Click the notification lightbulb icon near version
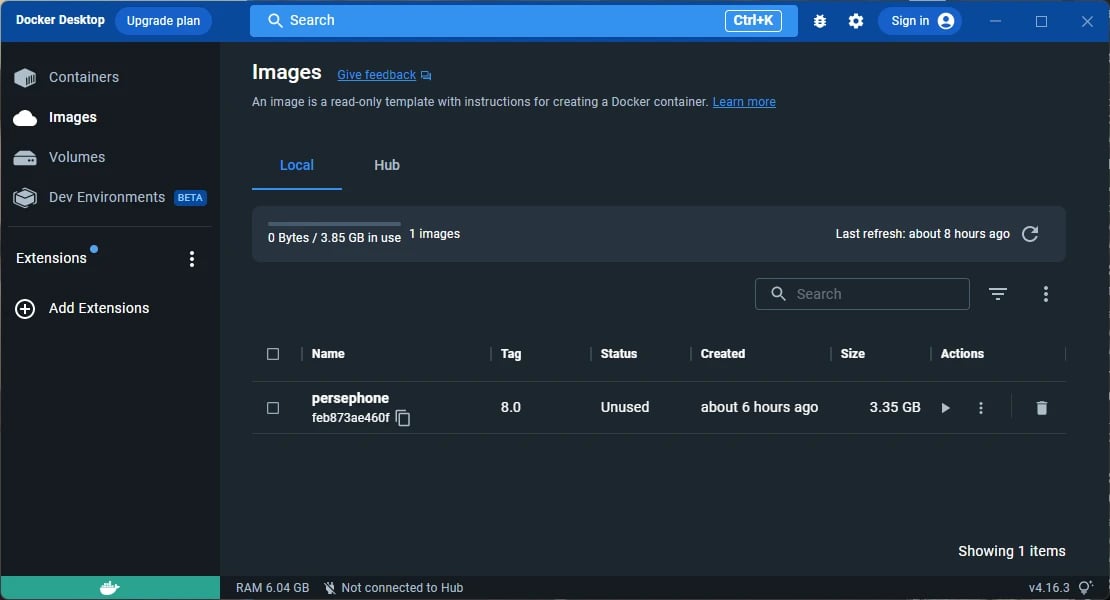Image resolution: width=1110 pixels, height=600 pixels. point(1085,587)
